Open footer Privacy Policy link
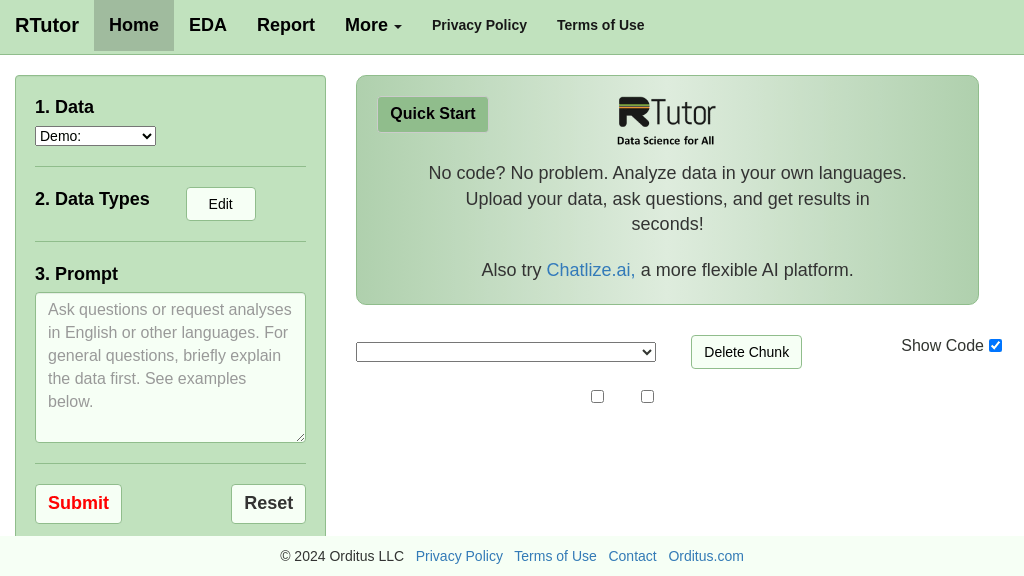 pos(459,556)
